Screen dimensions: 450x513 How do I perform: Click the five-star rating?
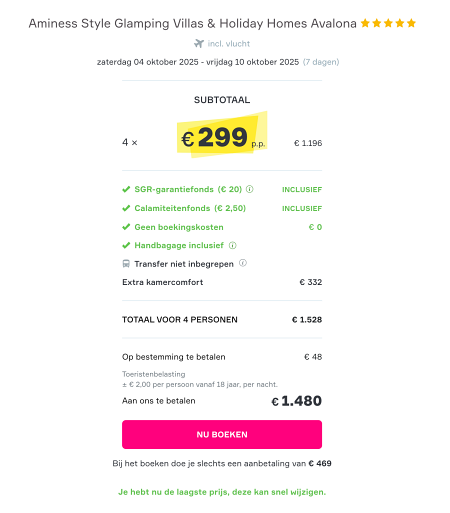click(388, 23)
